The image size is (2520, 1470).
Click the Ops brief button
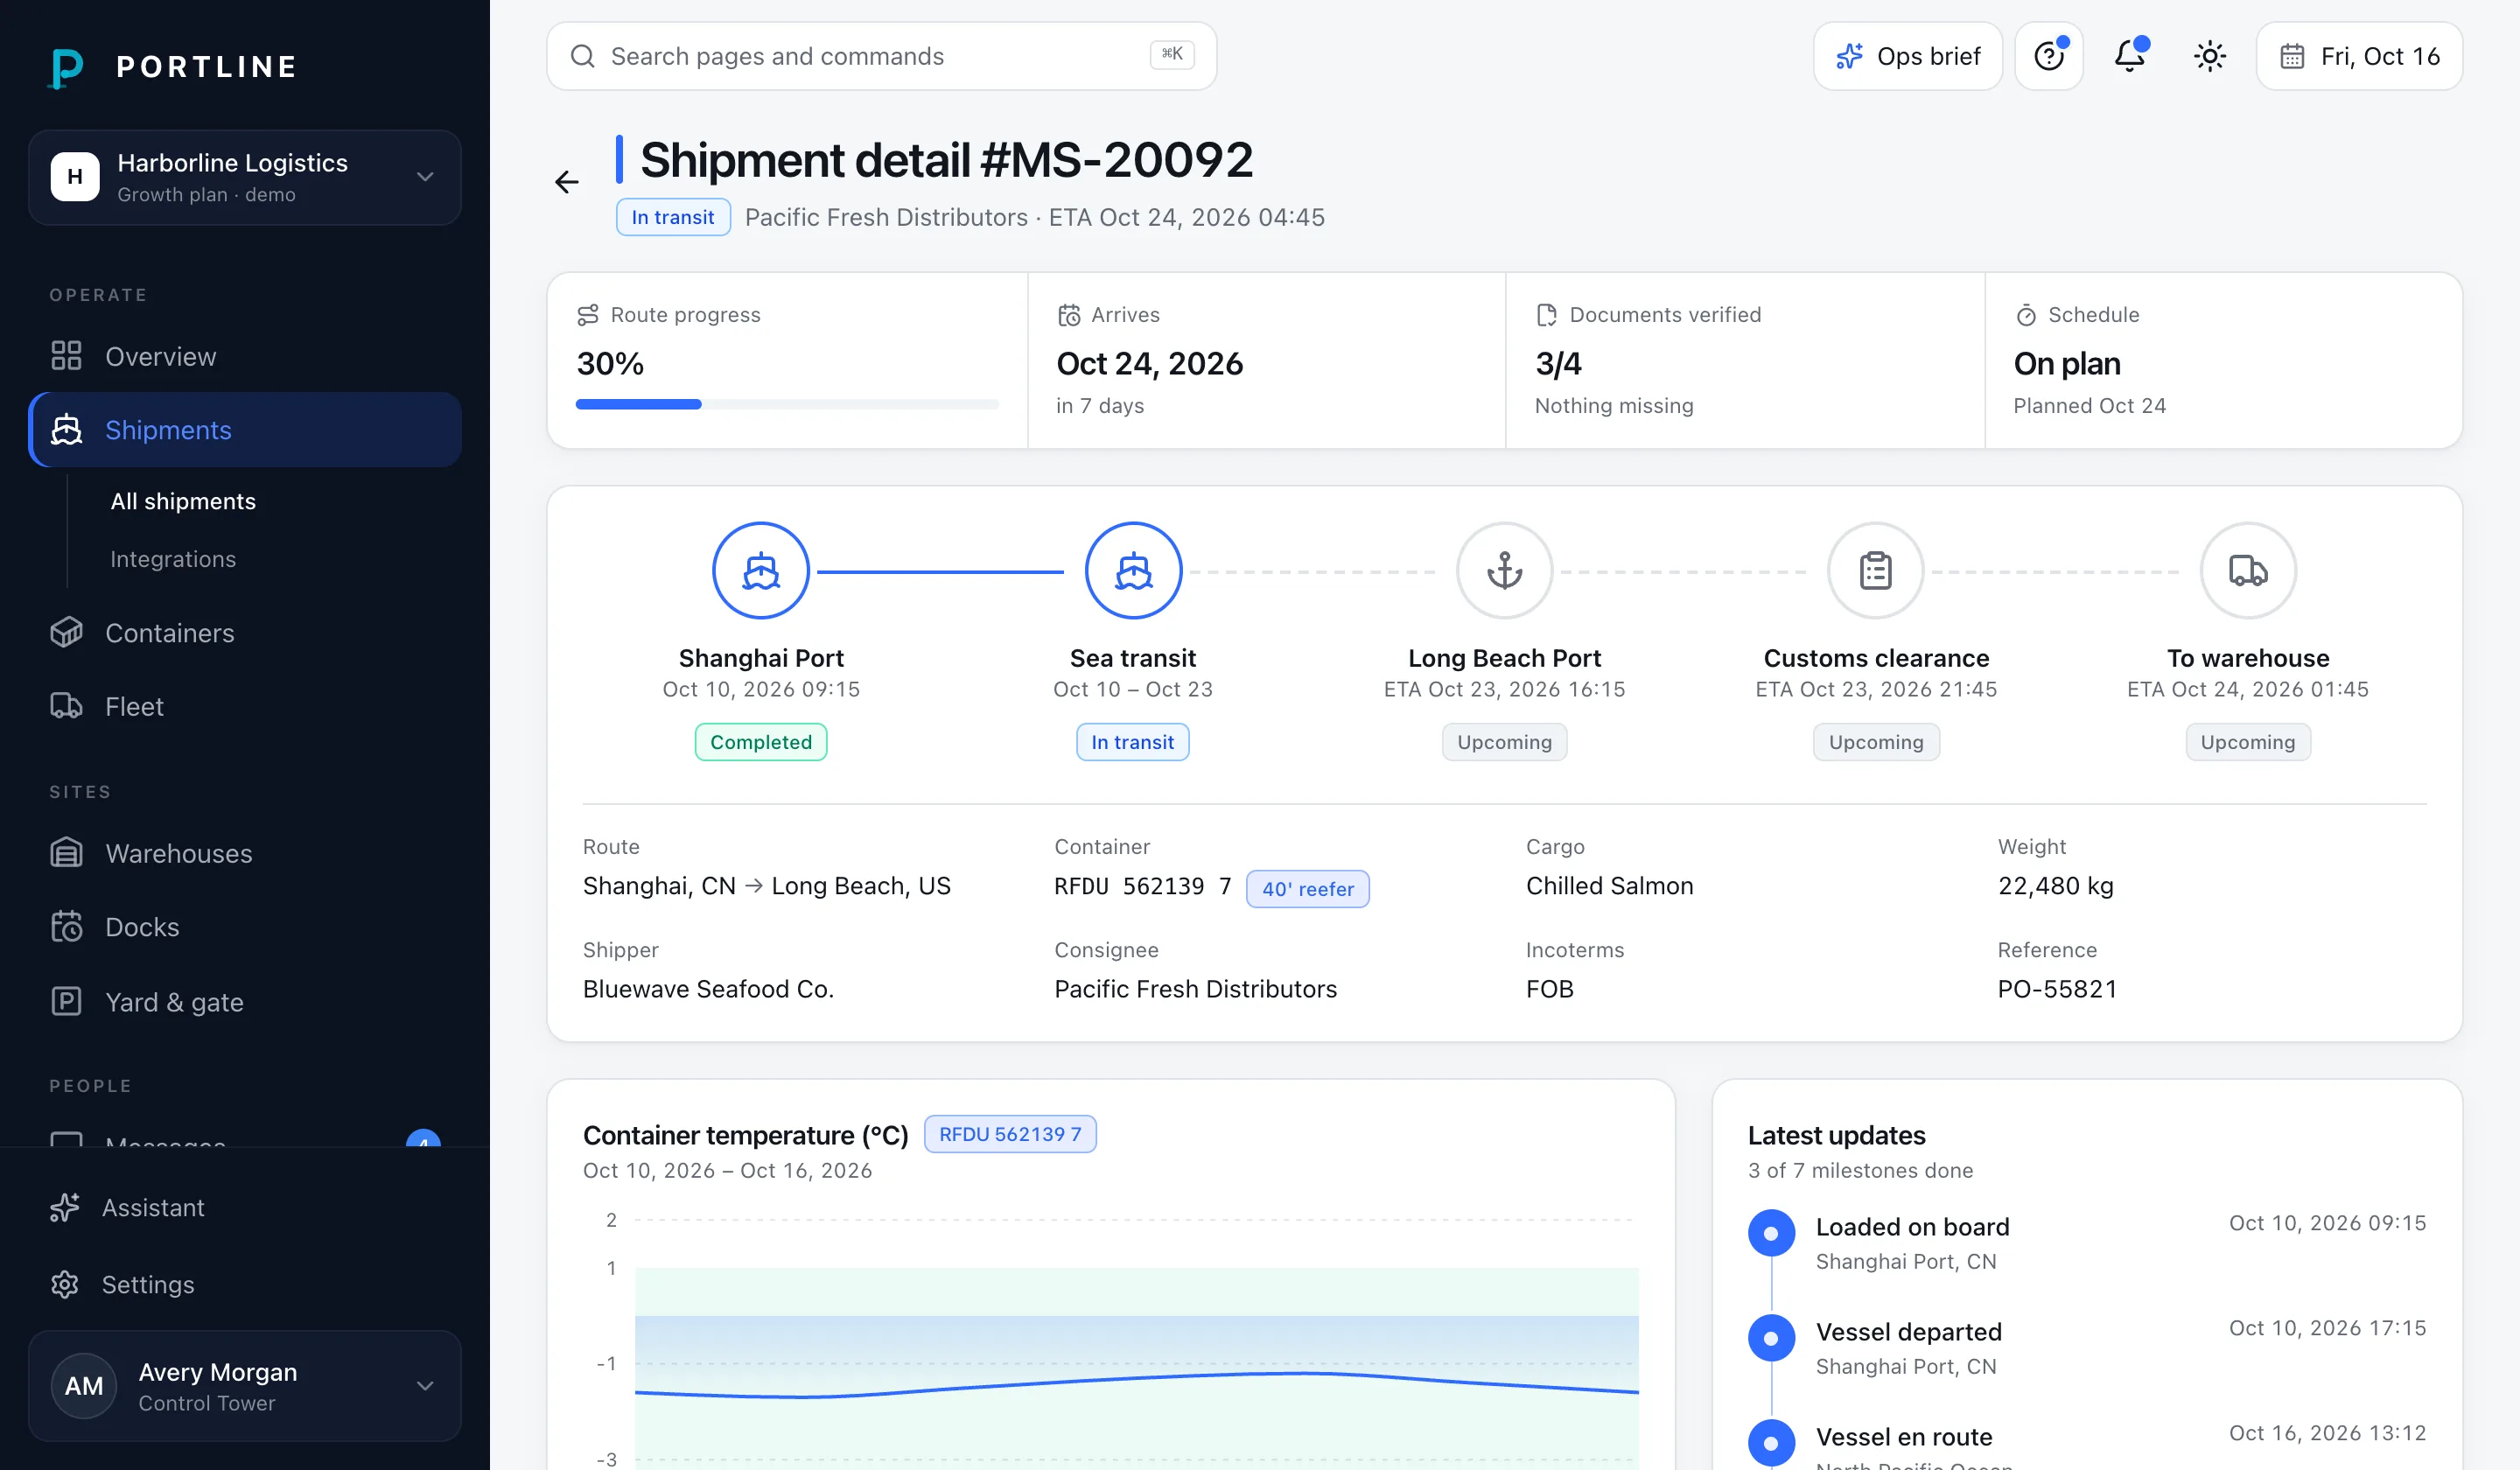pos(1908,56)
